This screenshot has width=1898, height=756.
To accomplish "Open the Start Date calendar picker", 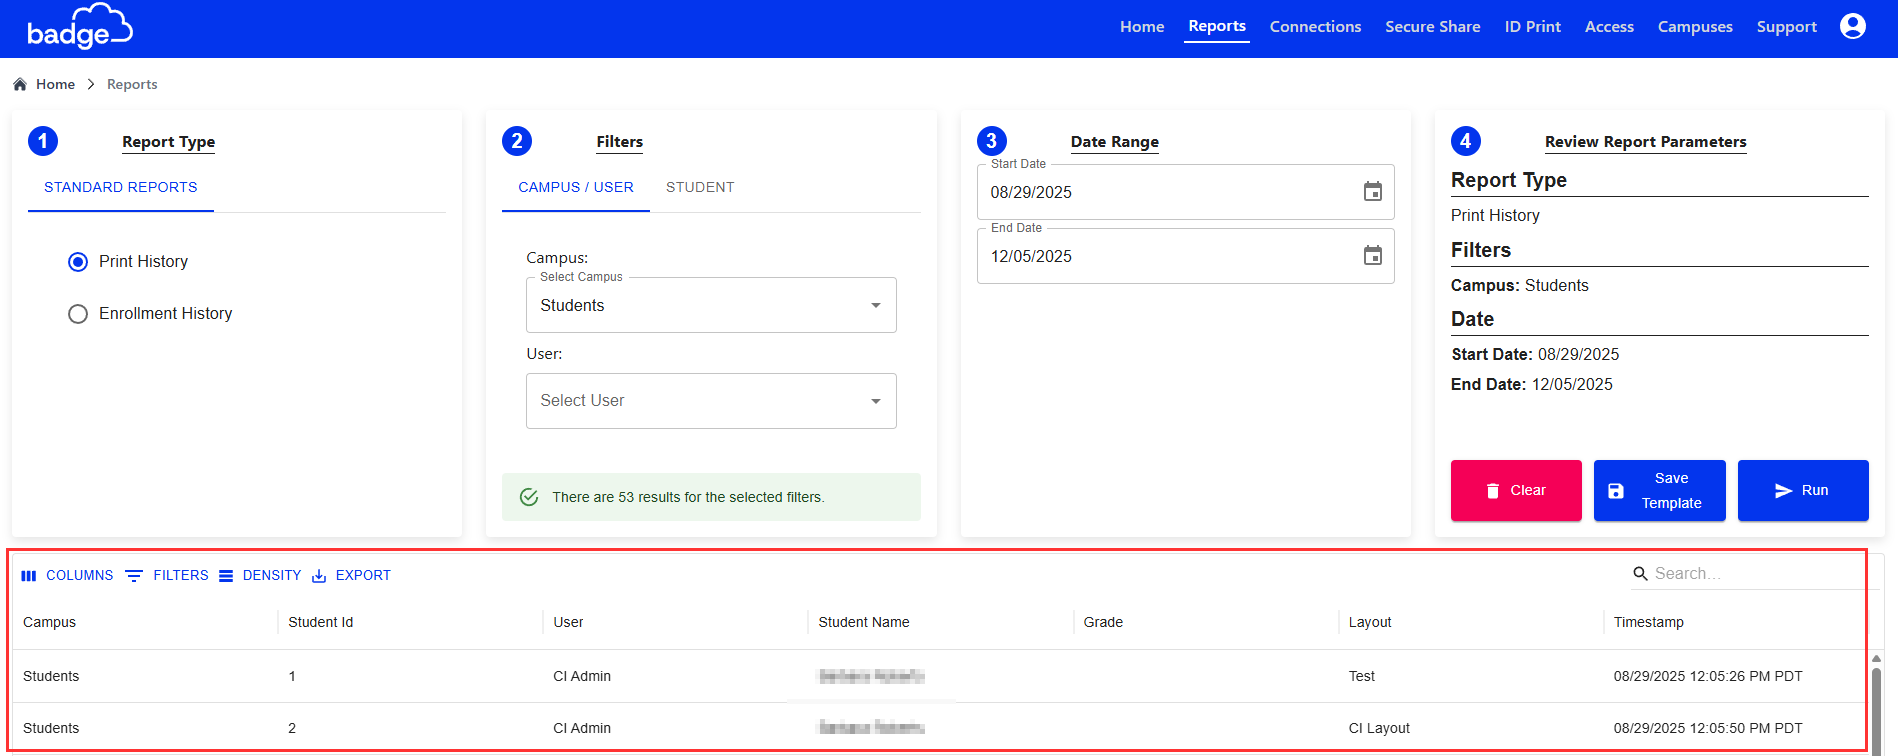I will pyautogui.click(x=1373, y=192).
